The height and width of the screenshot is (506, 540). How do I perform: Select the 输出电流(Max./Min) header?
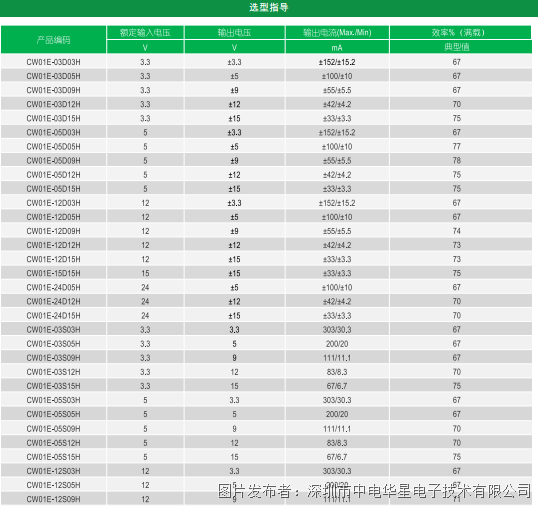337,33
